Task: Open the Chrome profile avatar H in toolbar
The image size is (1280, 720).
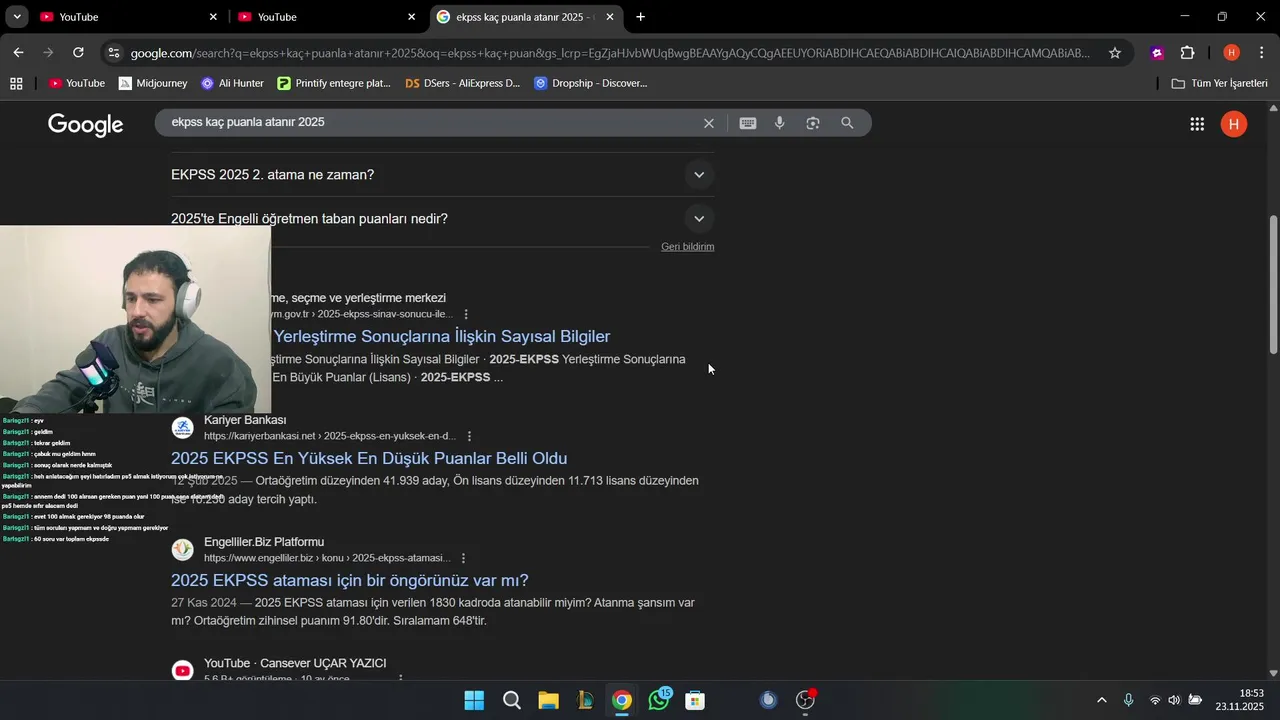Action: click(x=1231, y=53)
